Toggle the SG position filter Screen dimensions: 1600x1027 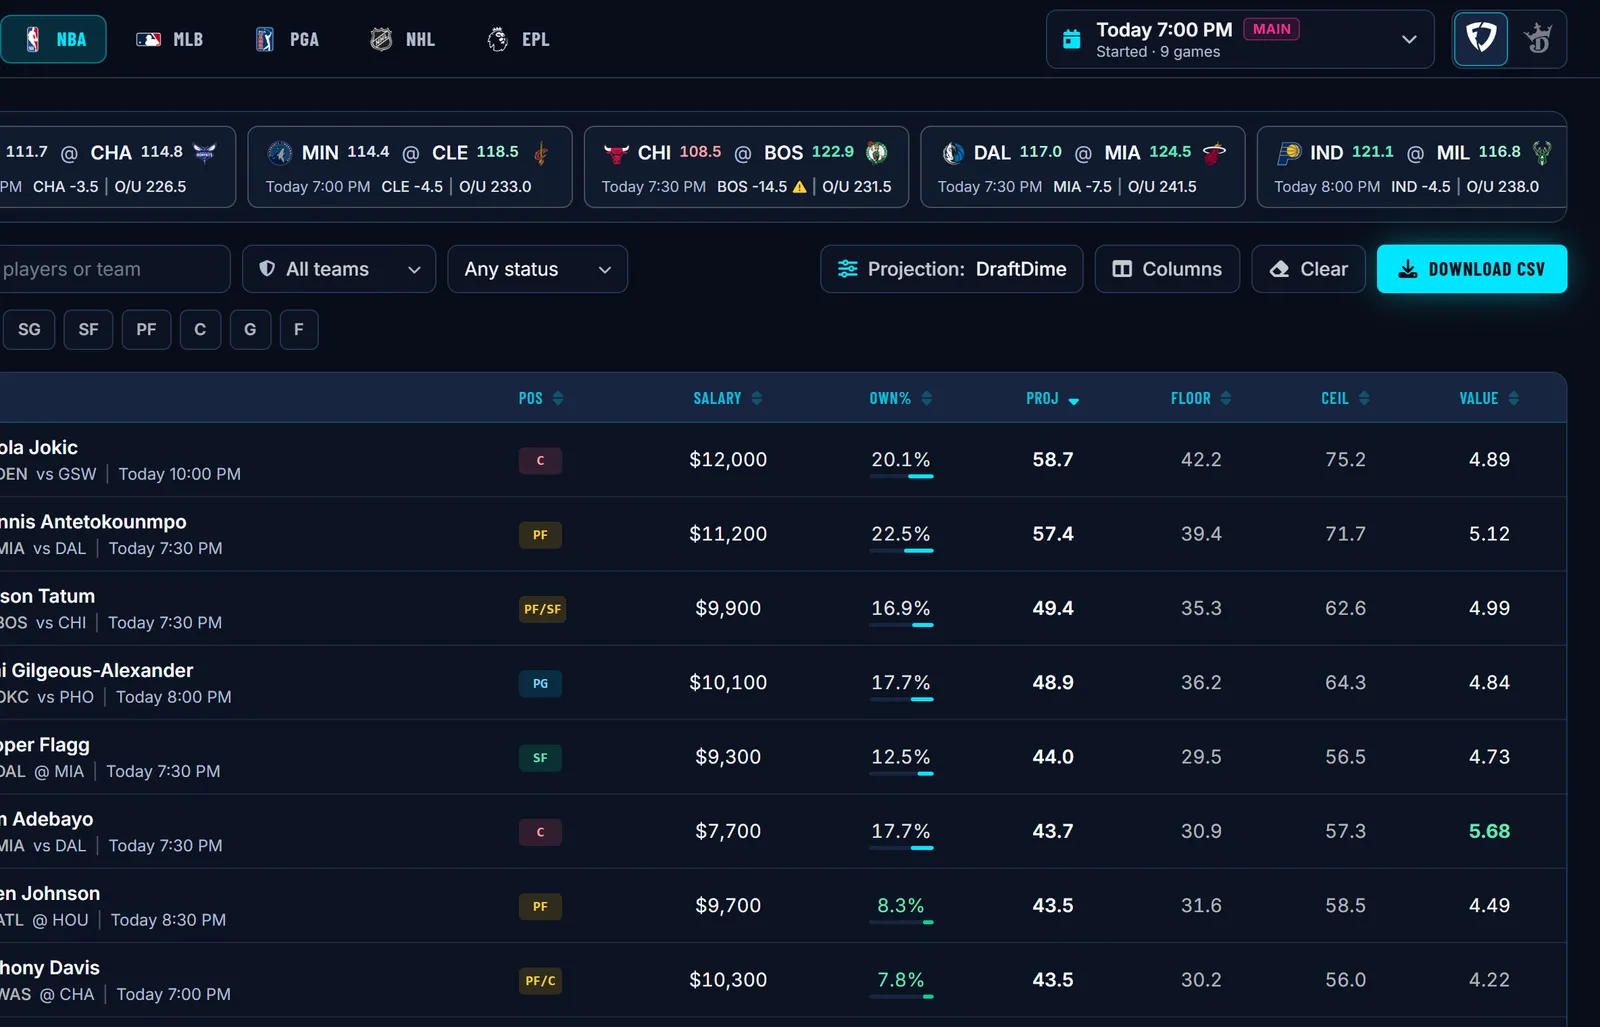29,330
